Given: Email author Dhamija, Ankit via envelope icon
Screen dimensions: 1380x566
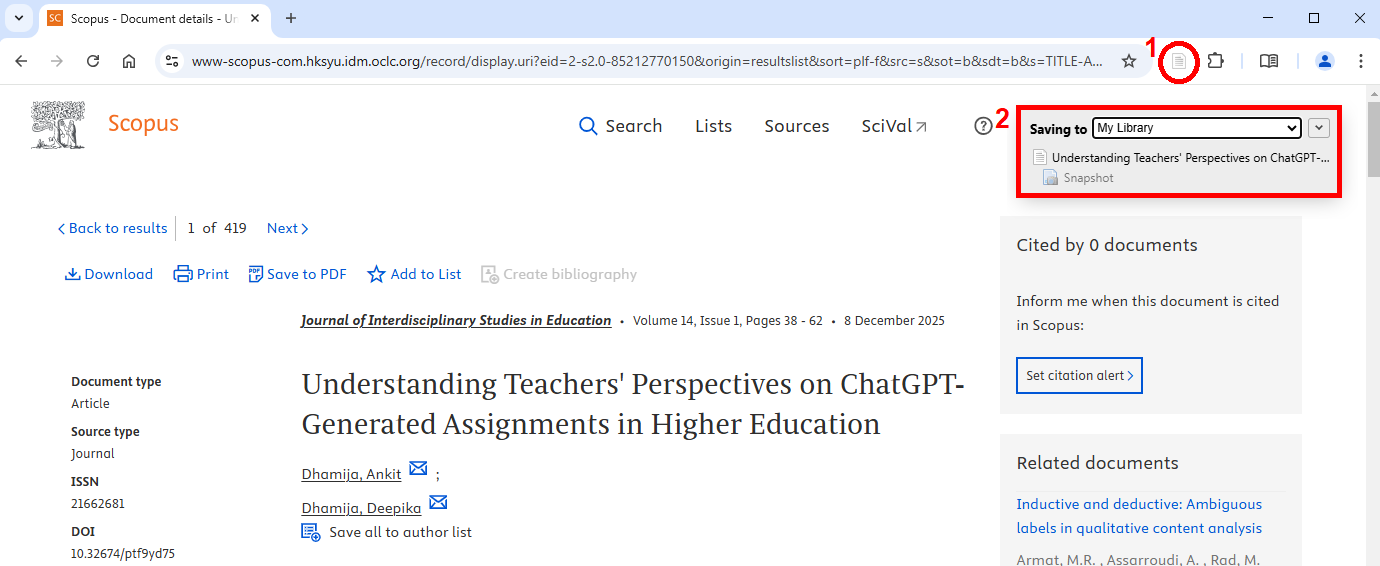Looking at the screenshot, I should coord(418,468).
